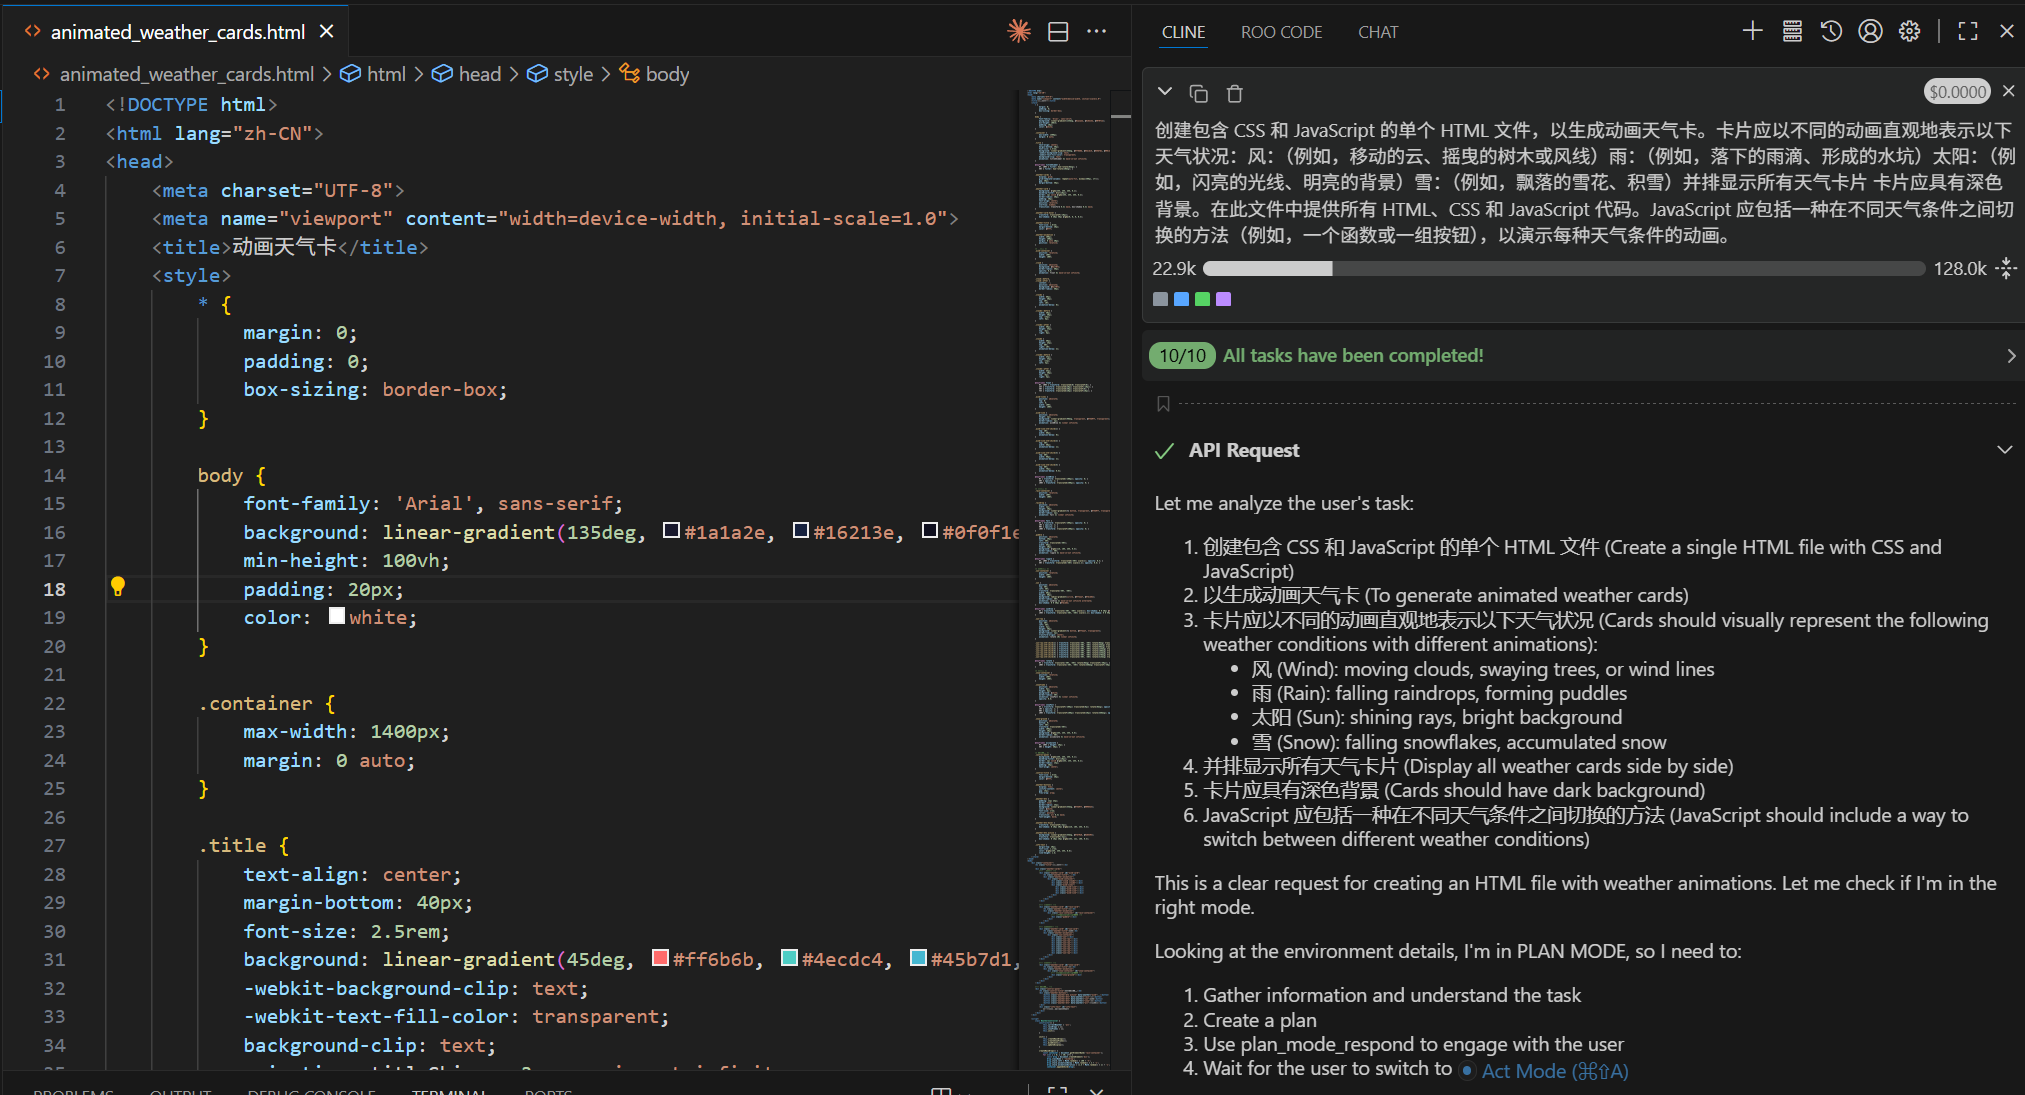Viewport: 2025px width, 1095px height.
Task: Copy the task prompt text
Action: [x=1198, y=93]
